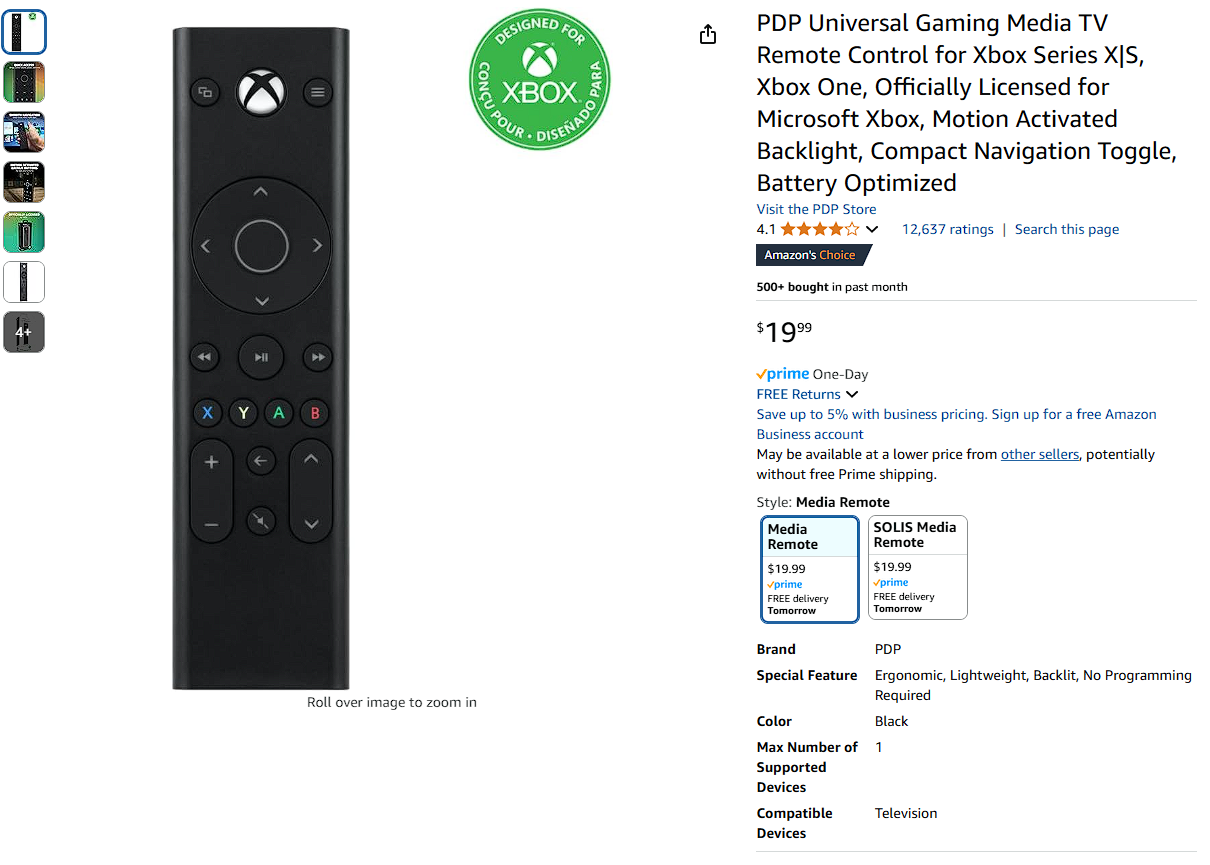The width and height of the screenshot is (1210, 865).
Task: Choose the SOLIS Media Remote style option
Action: click(x=917, y=567)
